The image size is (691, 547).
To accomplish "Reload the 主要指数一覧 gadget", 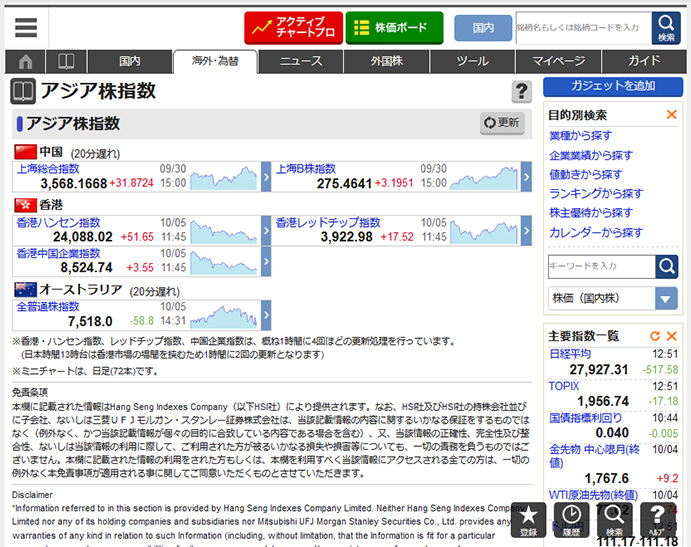I will (x=655, y=336).
